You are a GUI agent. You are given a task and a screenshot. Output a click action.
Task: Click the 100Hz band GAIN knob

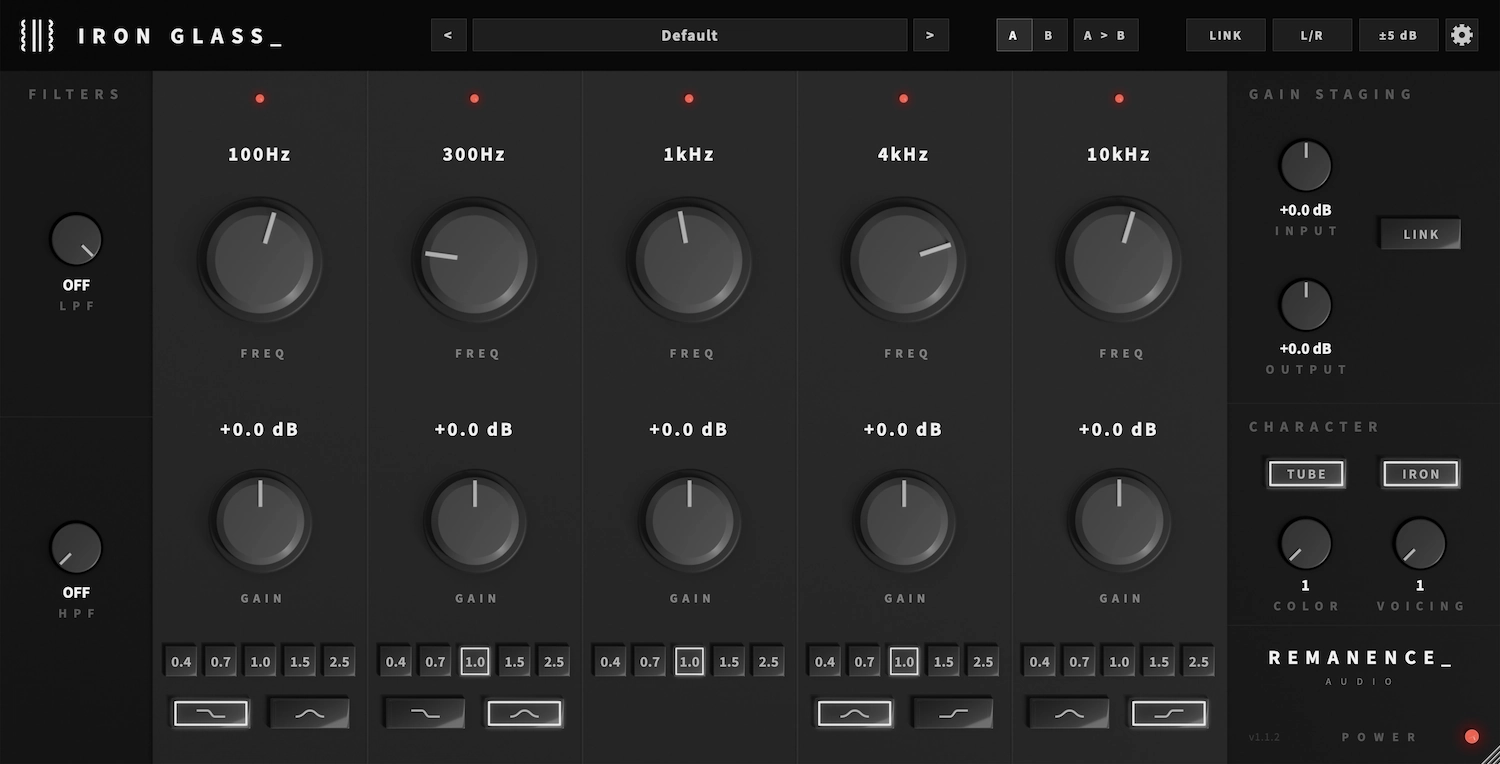pyautogui.click(x=260, y=522)
